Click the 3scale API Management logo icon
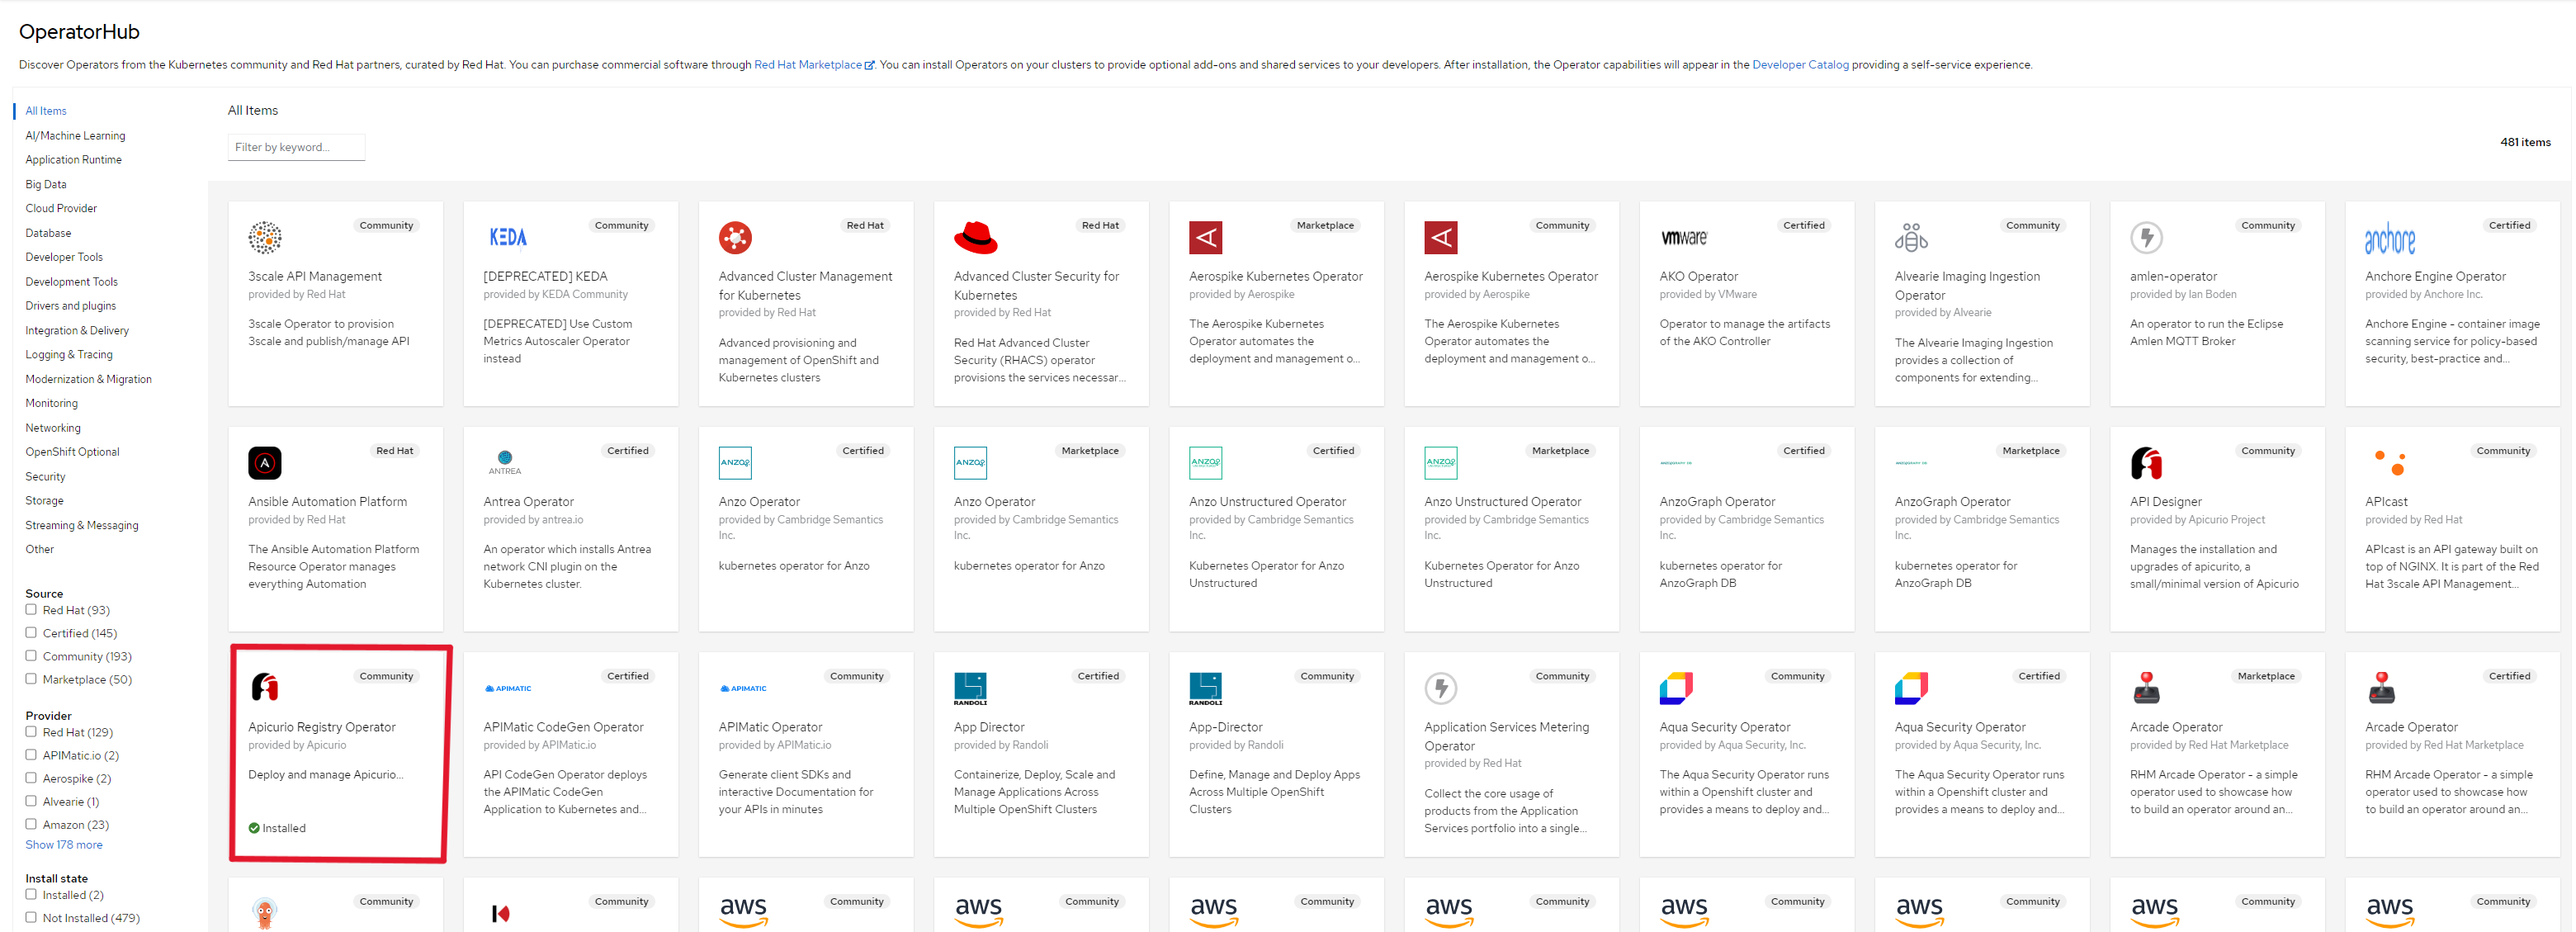 (265, 237)
